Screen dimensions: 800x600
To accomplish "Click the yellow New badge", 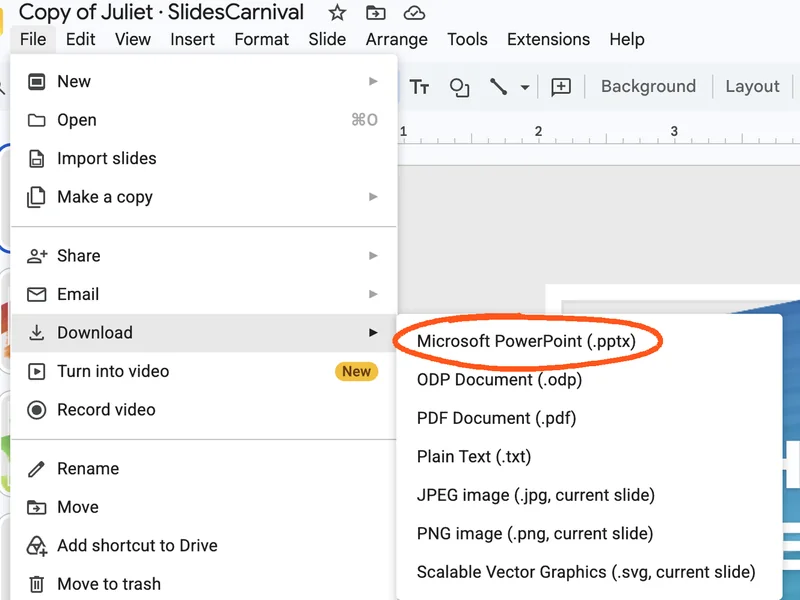I will tap(356, 371).
